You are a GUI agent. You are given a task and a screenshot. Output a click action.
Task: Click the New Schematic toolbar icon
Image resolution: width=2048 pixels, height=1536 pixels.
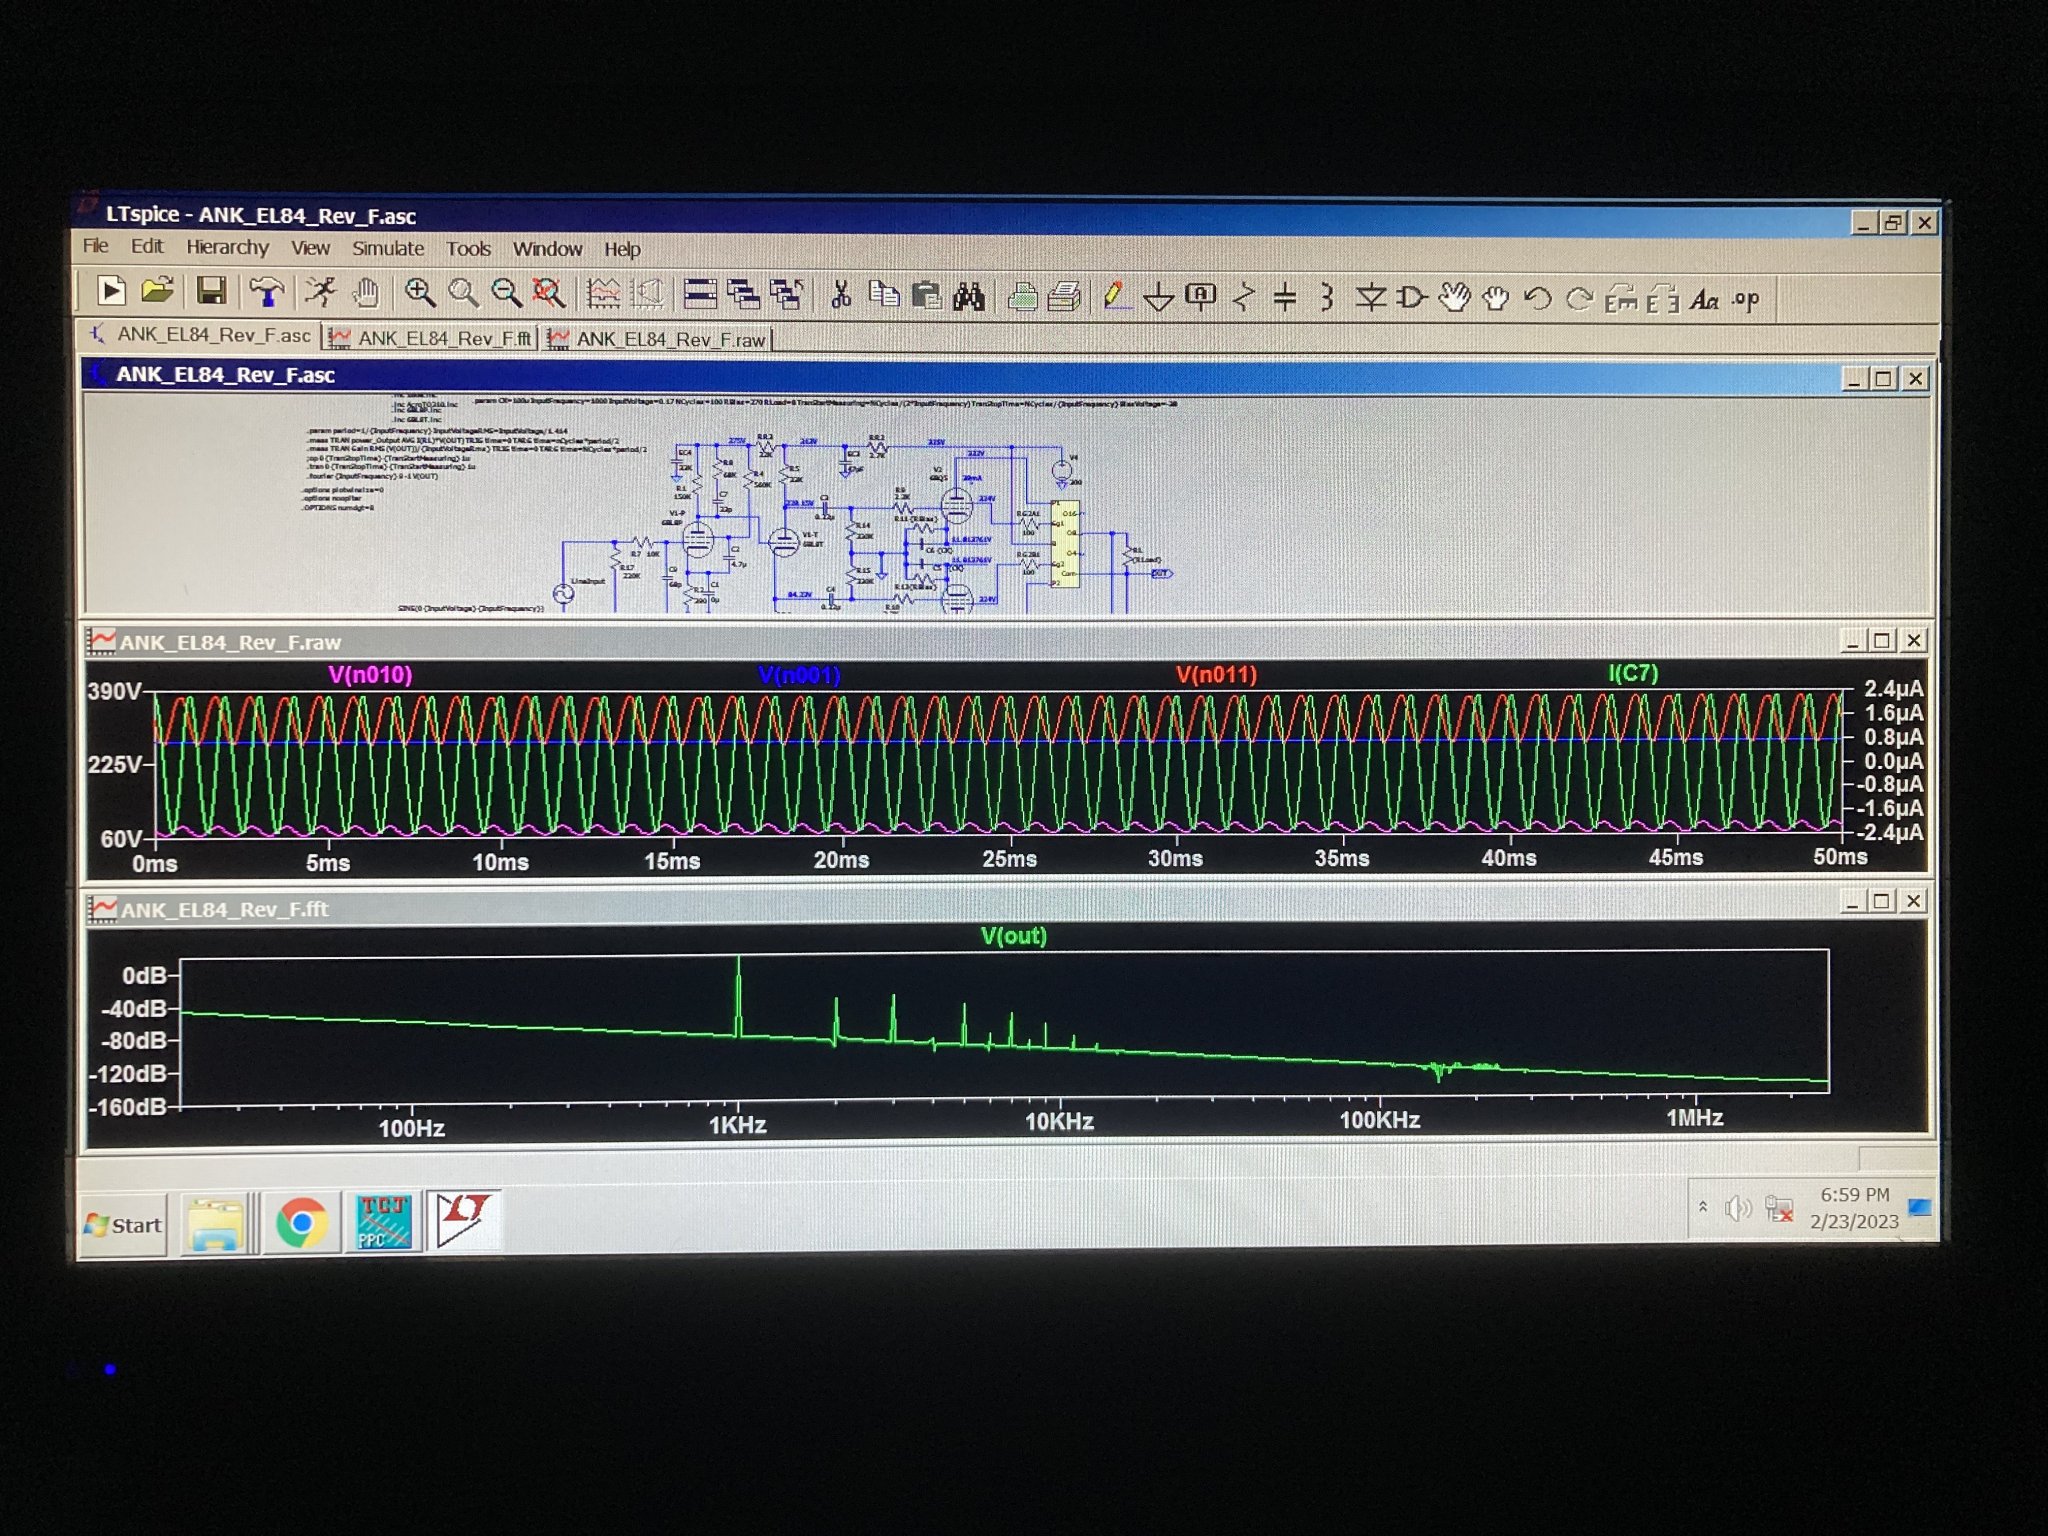point(111,291)
